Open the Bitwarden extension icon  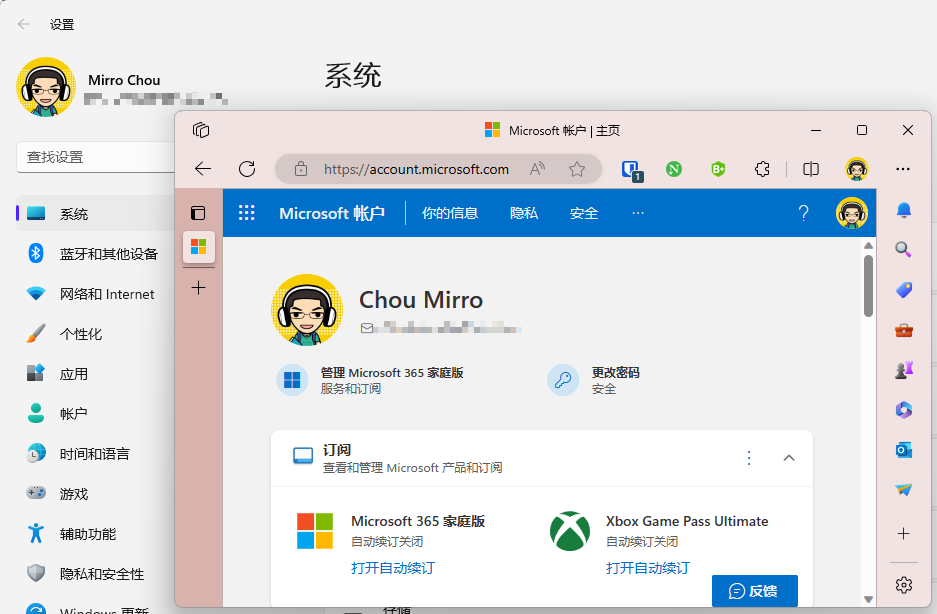click(x=632, y=170)
